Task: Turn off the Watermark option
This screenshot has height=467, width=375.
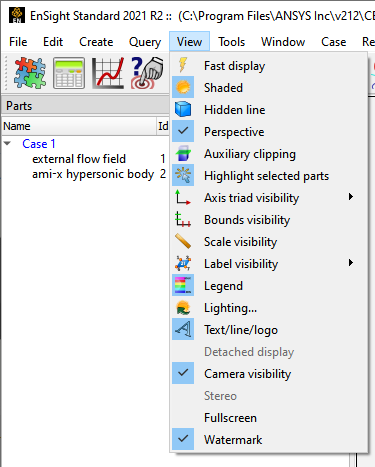Action: 269,440
